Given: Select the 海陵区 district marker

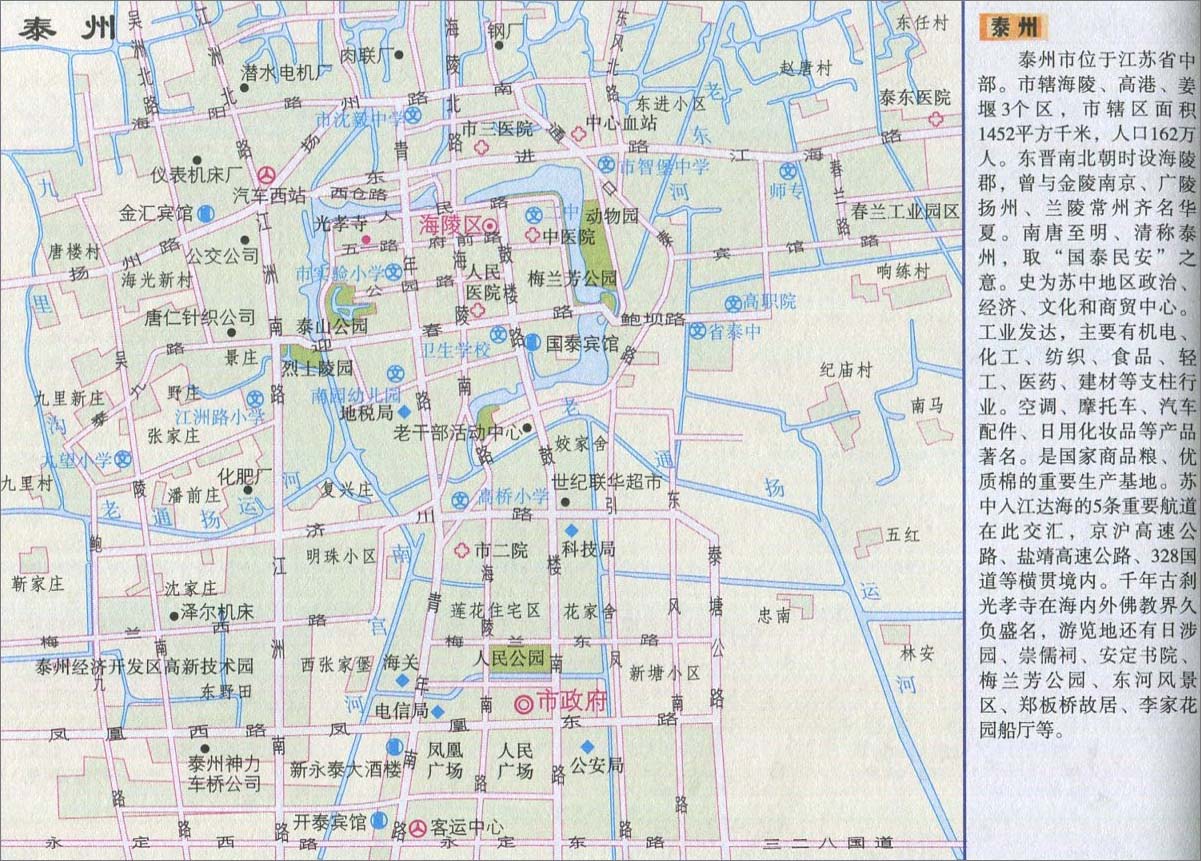Looking at the screenshot, I should (x=490, y=227).
